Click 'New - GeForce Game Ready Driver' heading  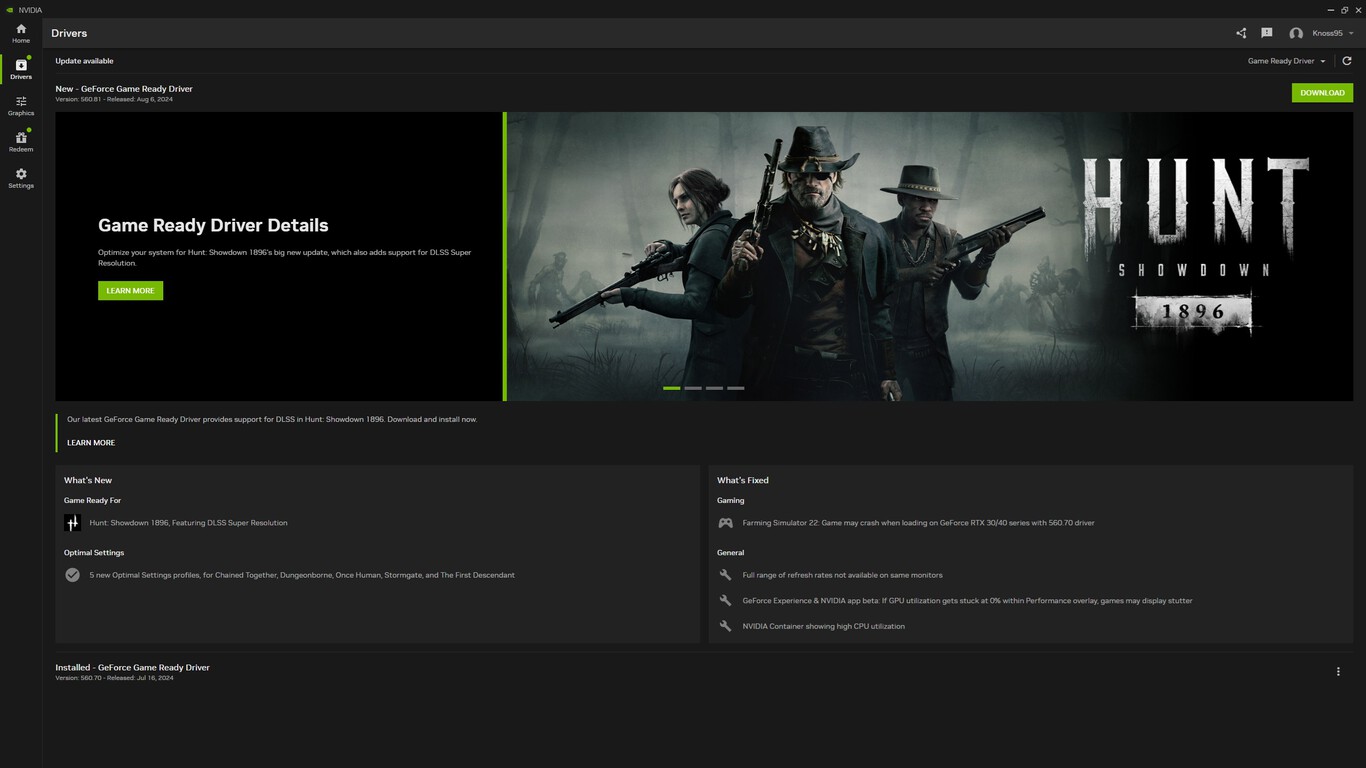(124, 89)
